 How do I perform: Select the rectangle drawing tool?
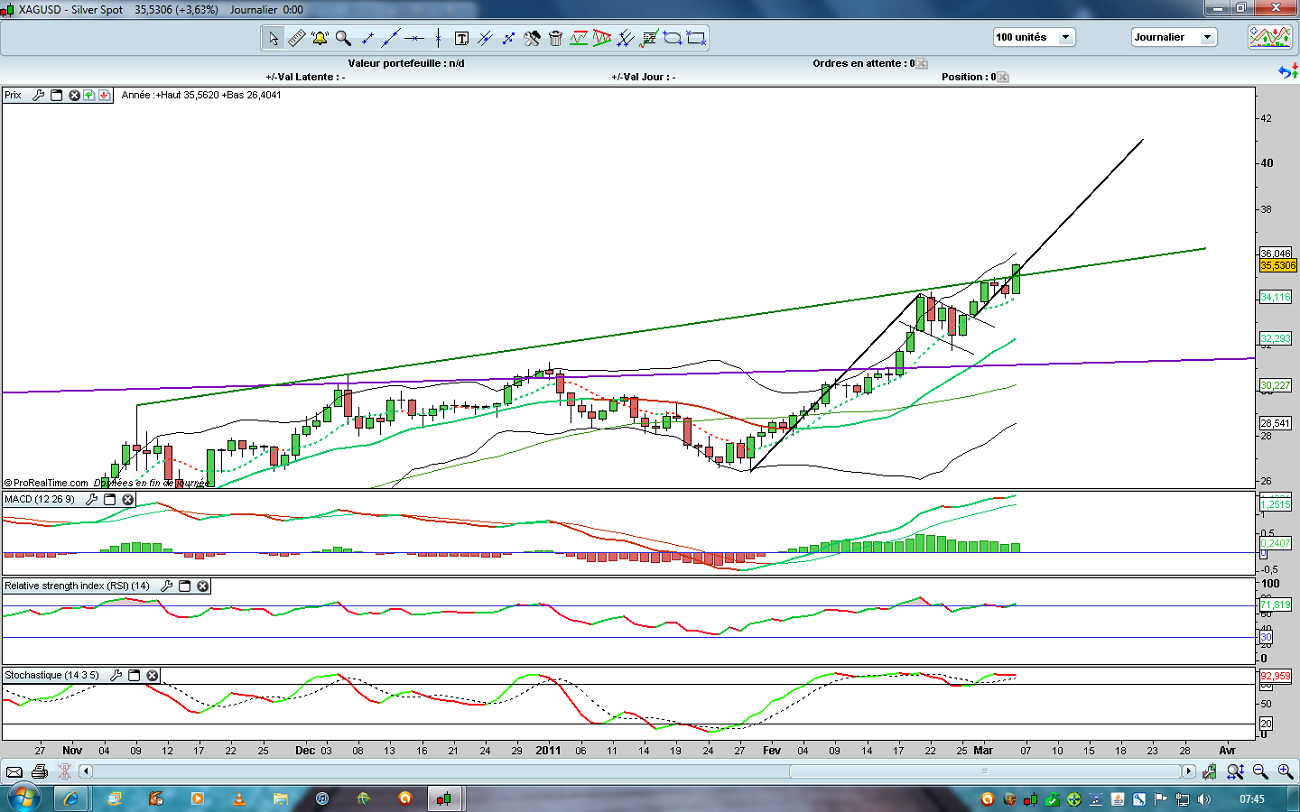click(x=697, y=38)
